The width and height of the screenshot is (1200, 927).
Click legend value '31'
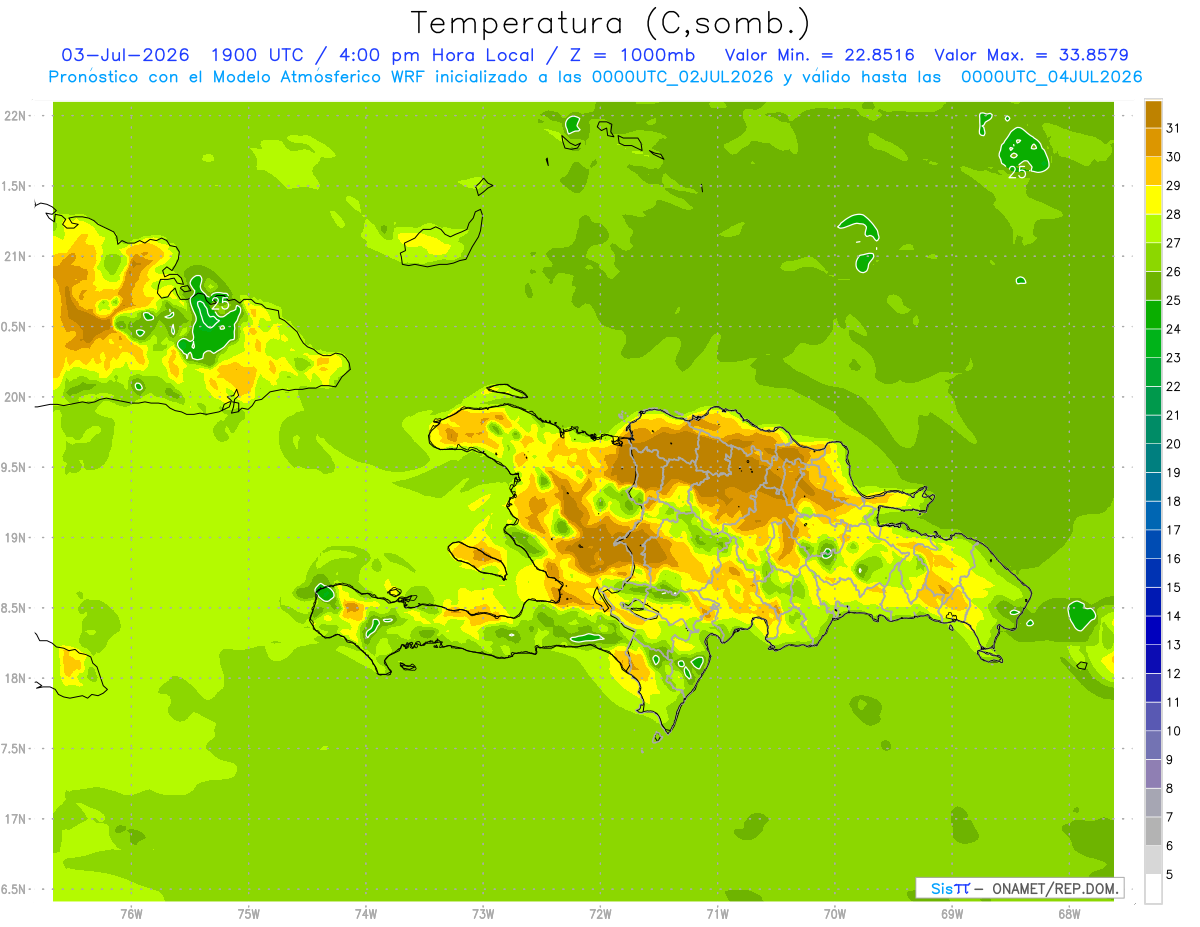click(x=1173, y=128)
